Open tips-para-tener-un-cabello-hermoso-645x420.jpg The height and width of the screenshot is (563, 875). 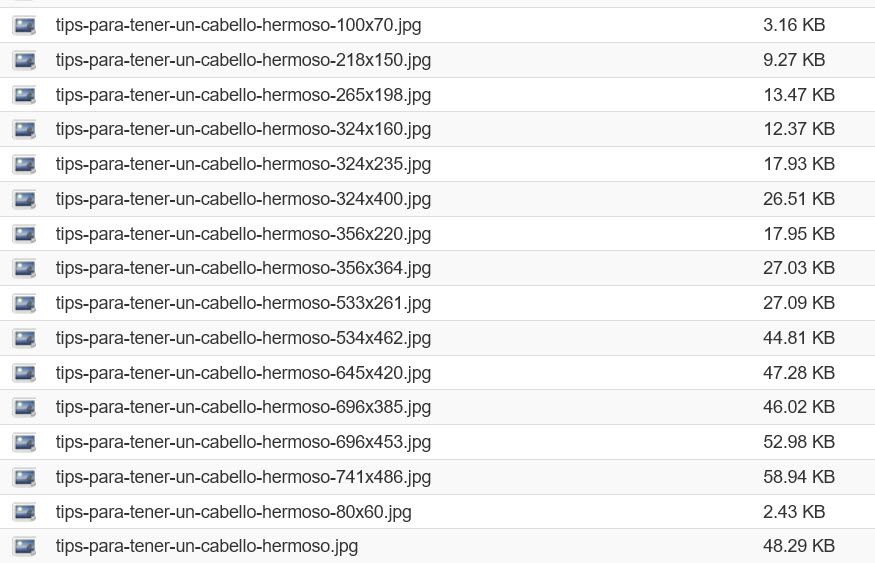[x=243, y=373]
